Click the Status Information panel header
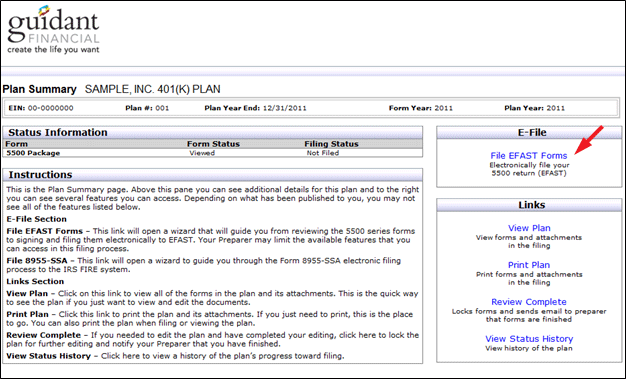The width and height of the screenshot is (626, 379). (212, 133)
